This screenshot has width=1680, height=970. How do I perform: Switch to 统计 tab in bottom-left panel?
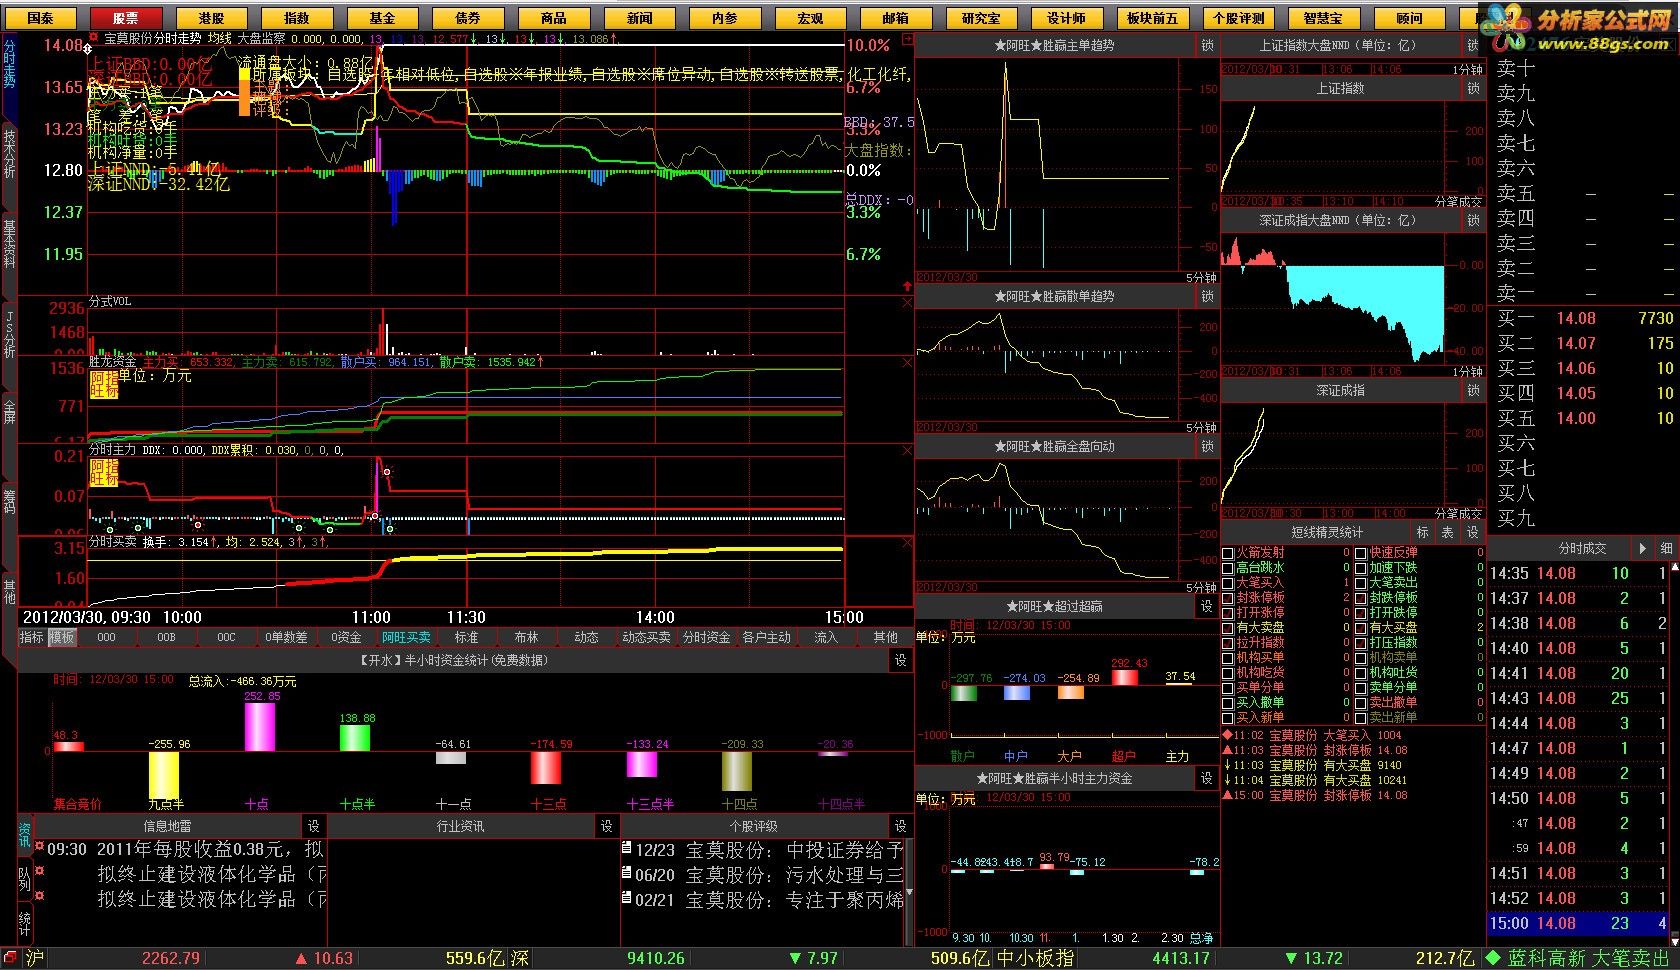point(25,922)
